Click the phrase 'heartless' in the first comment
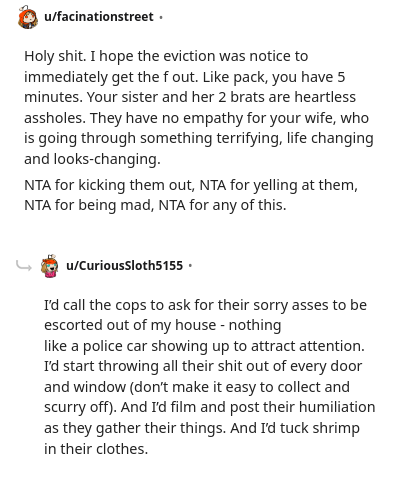Viewport: 400px width, 484px height. 325,97
